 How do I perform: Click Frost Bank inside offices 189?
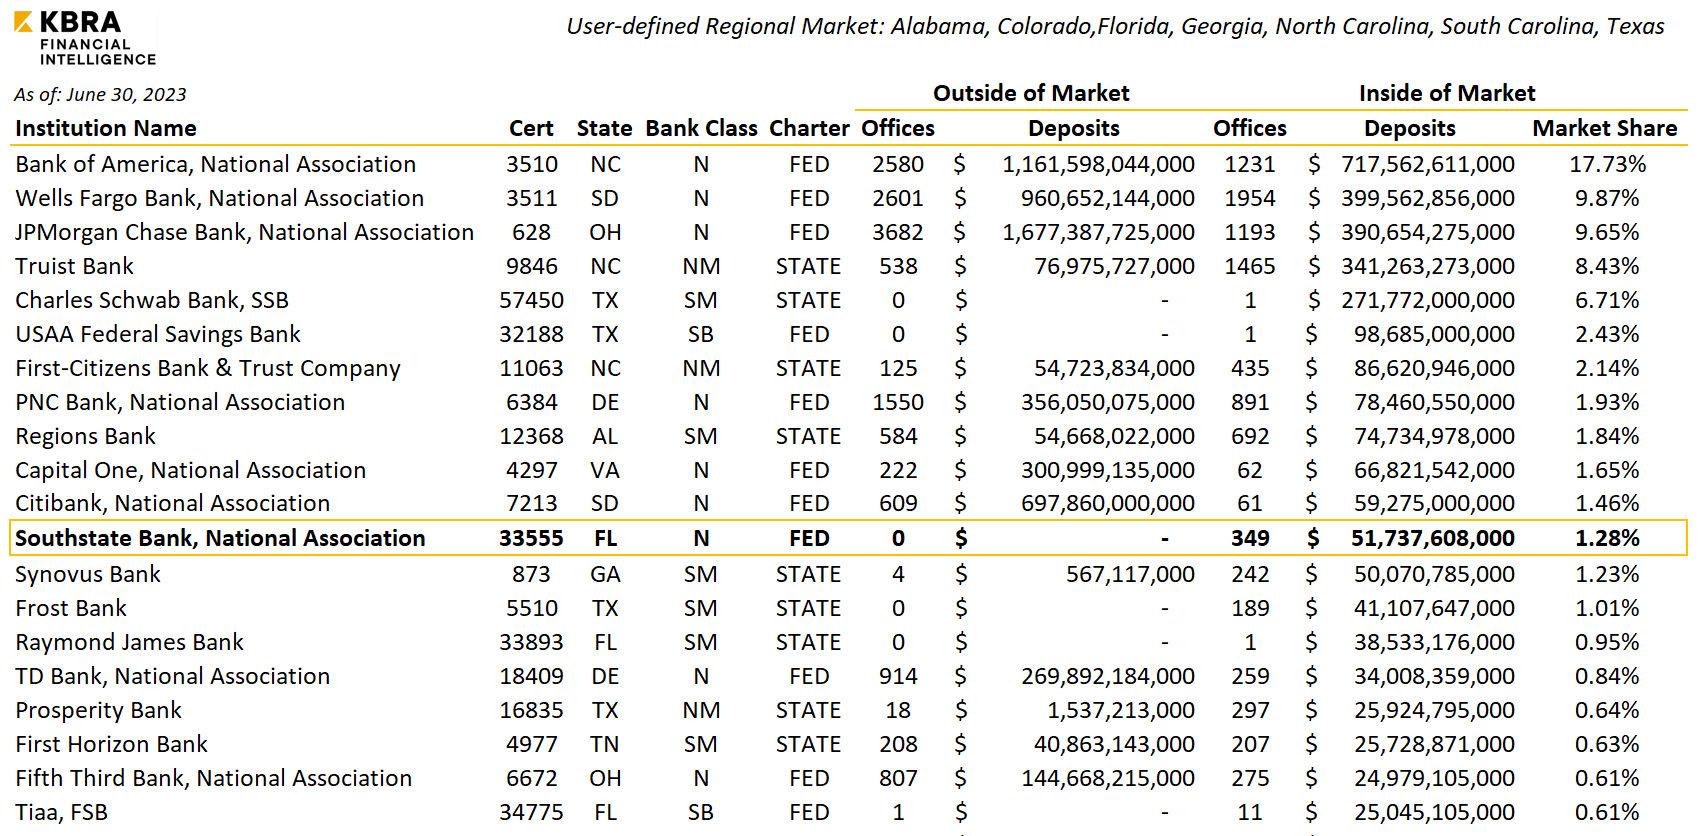(x=1250, y=608)
